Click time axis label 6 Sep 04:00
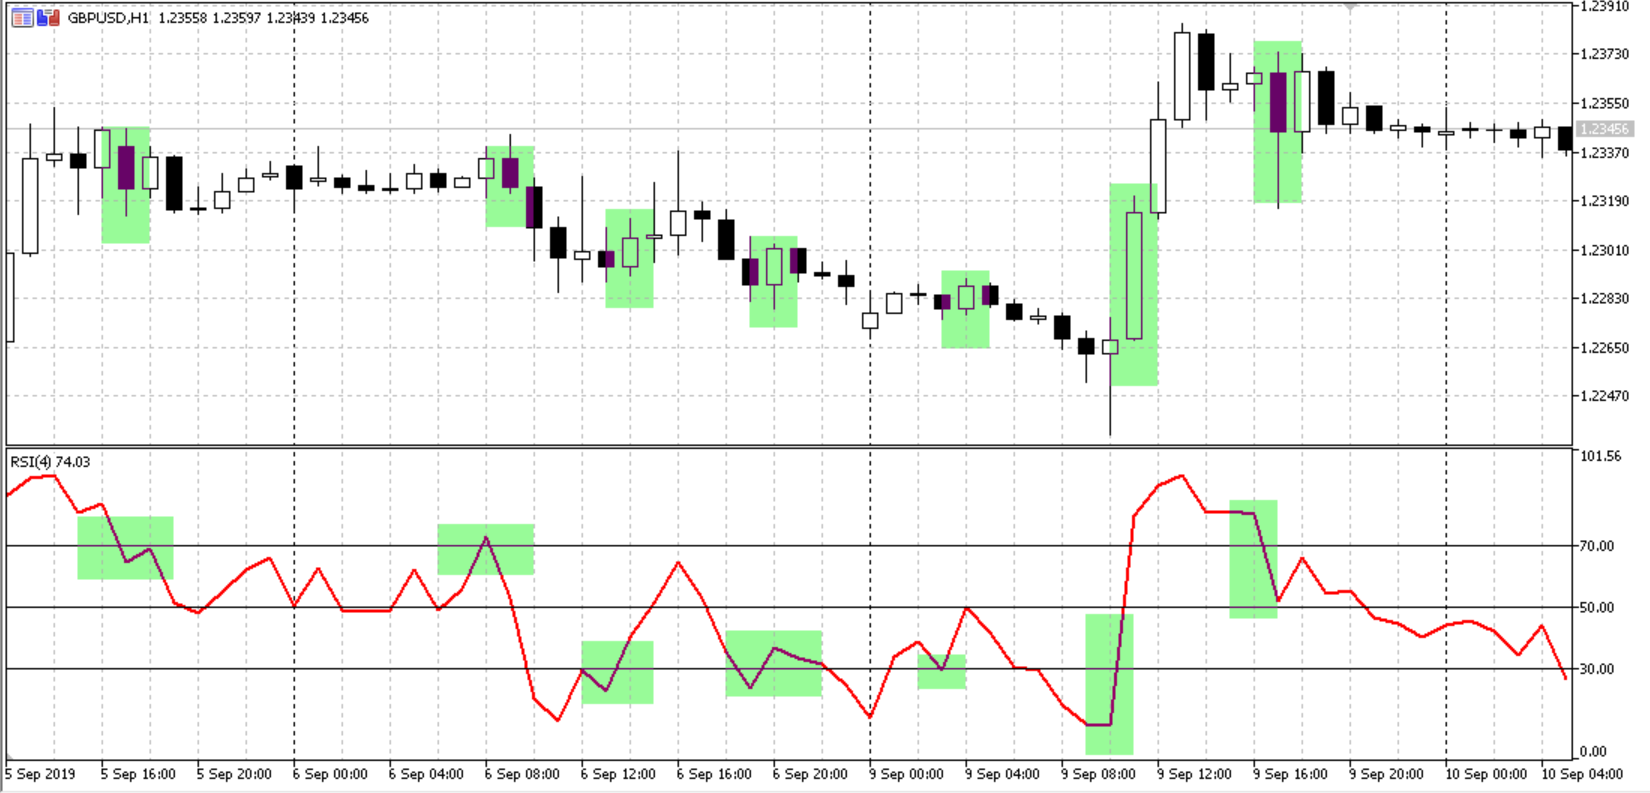This screenshot has width=1650, height=793. coord(426,774)
